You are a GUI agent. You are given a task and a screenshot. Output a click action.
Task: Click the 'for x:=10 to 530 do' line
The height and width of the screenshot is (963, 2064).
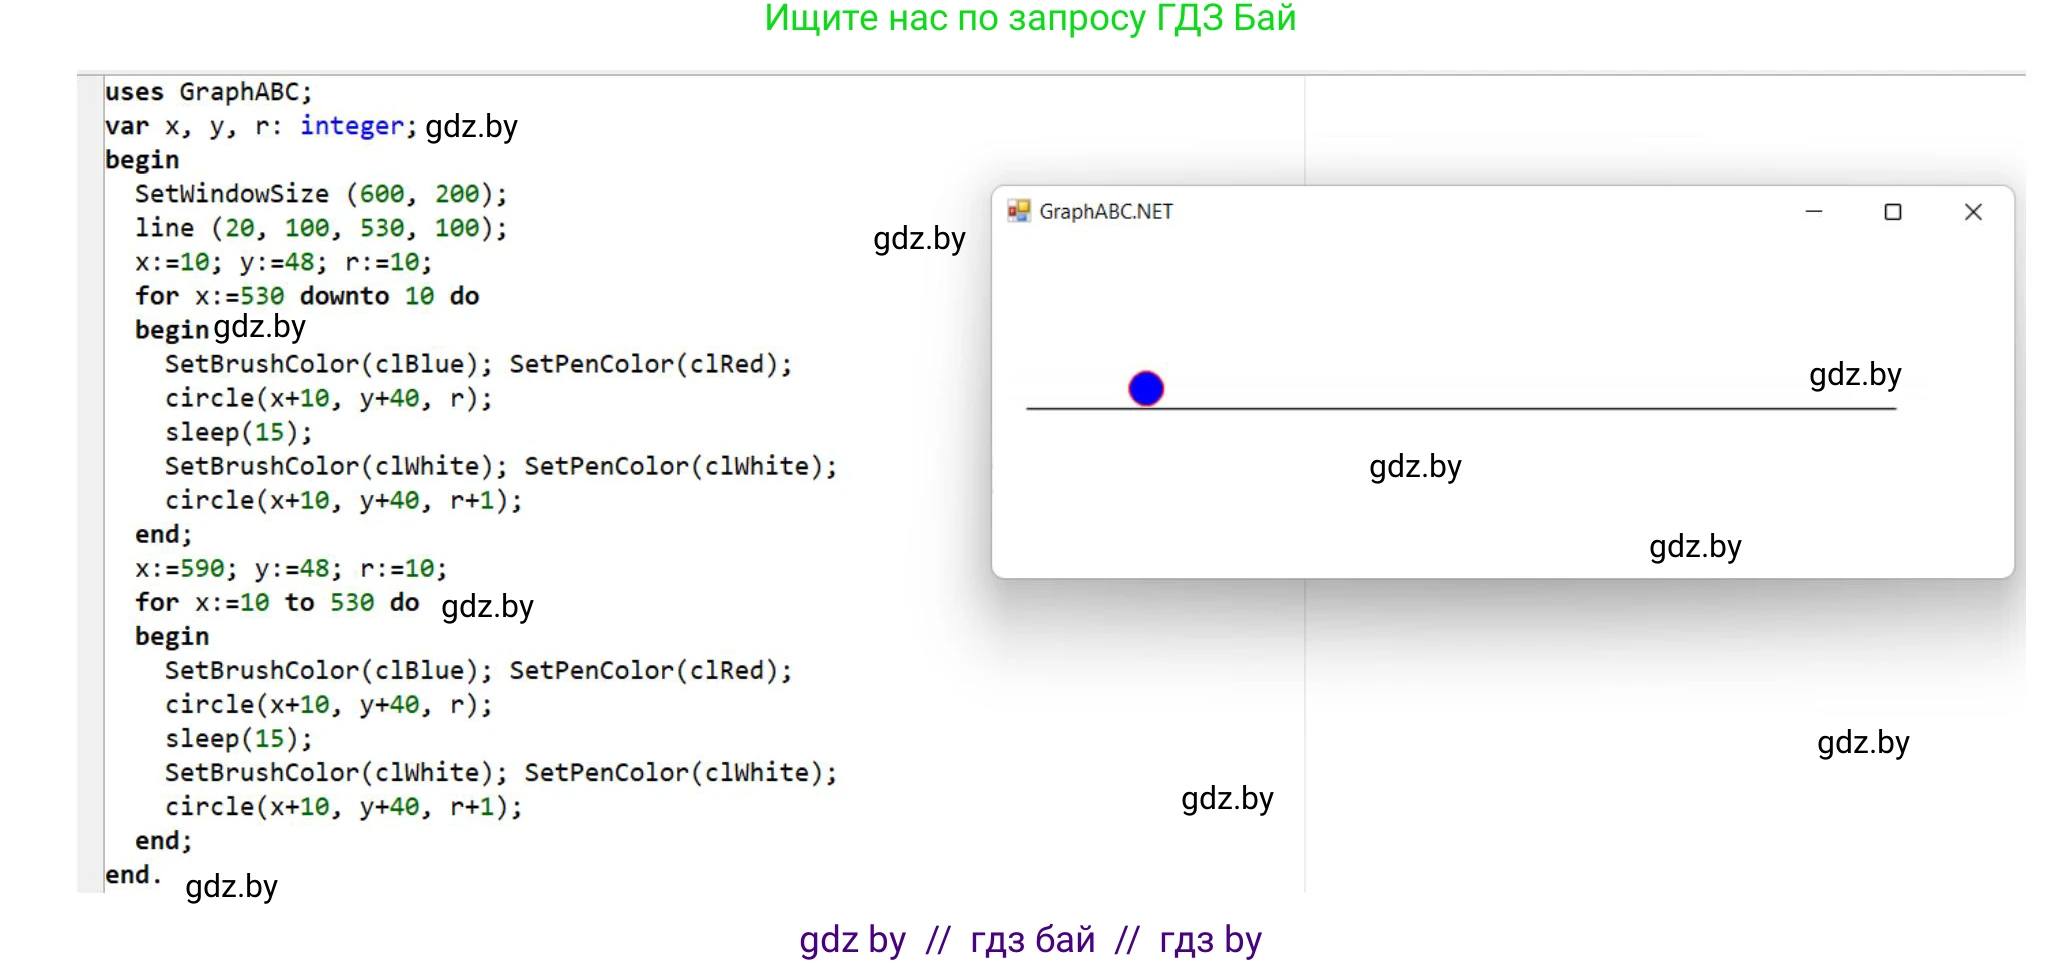tap(276, 602)
